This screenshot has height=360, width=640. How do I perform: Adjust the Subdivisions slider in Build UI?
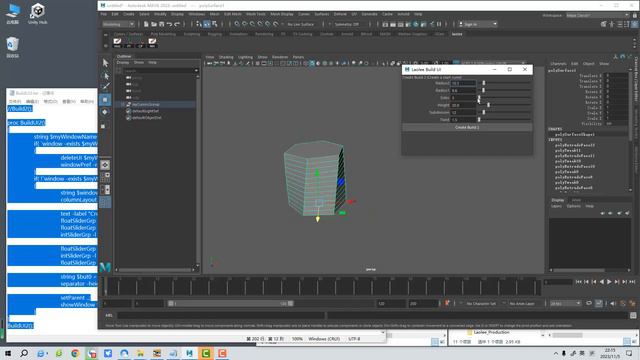pos(504,112)
